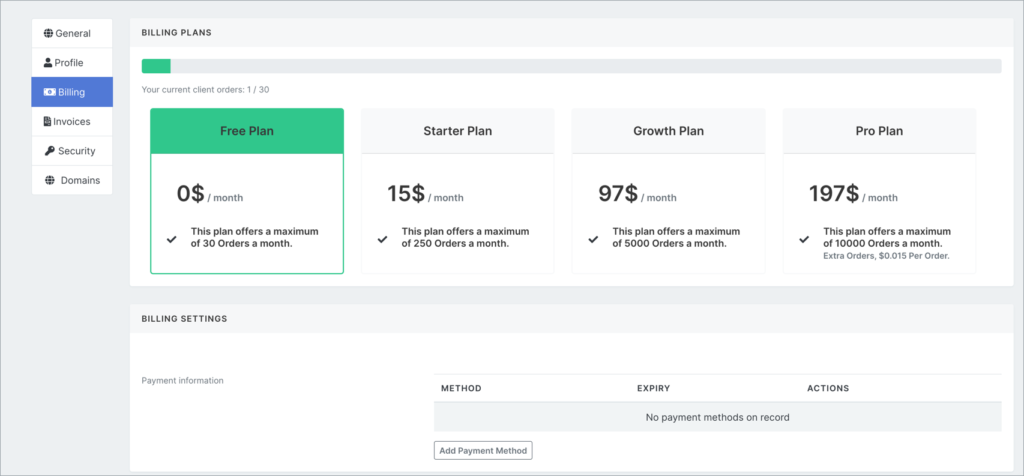Click the checkmark in Starter Plan card
Image resolution: width=1024 pixels, height=476 pixels.
pos(382,239)
